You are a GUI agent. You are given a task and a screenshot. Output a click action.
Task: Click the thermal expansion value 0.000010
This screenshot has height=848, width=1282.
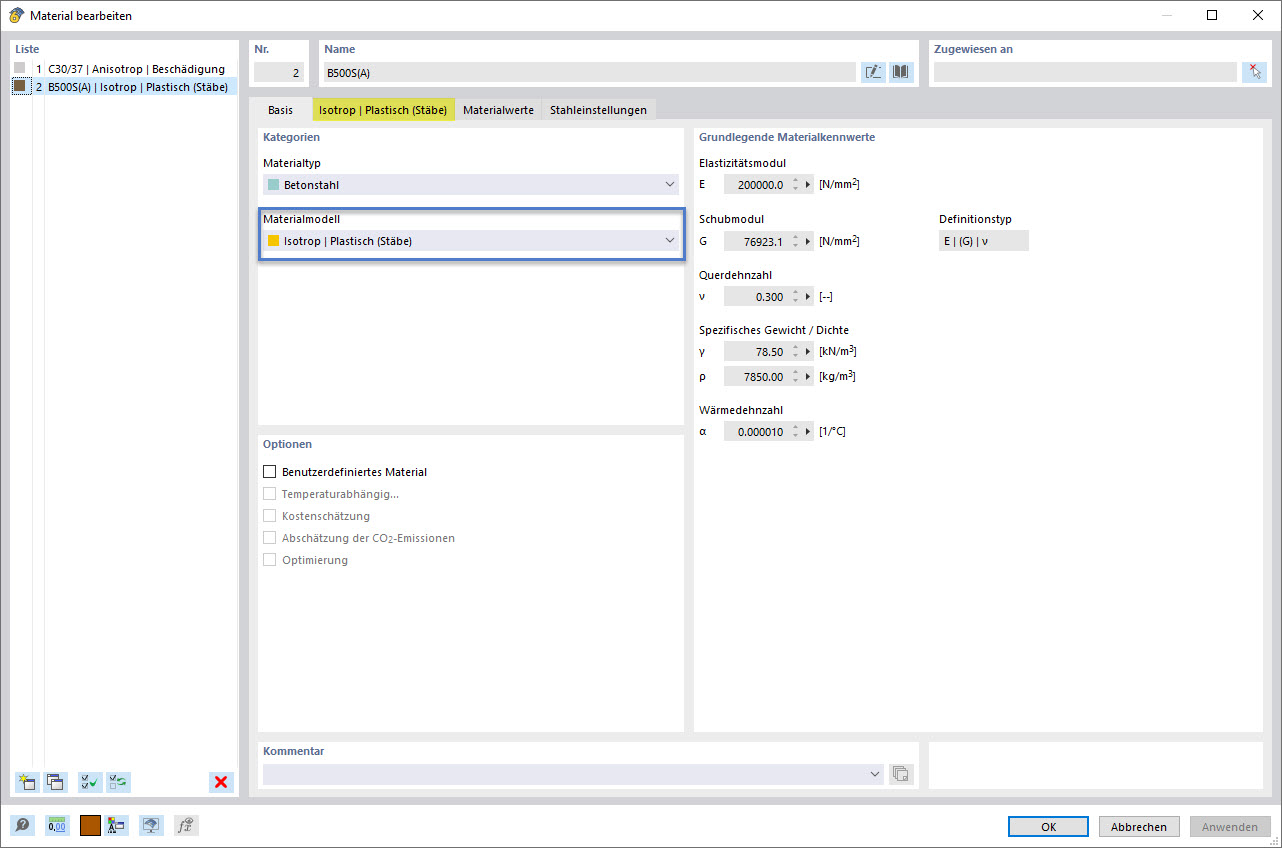(756, 432)
